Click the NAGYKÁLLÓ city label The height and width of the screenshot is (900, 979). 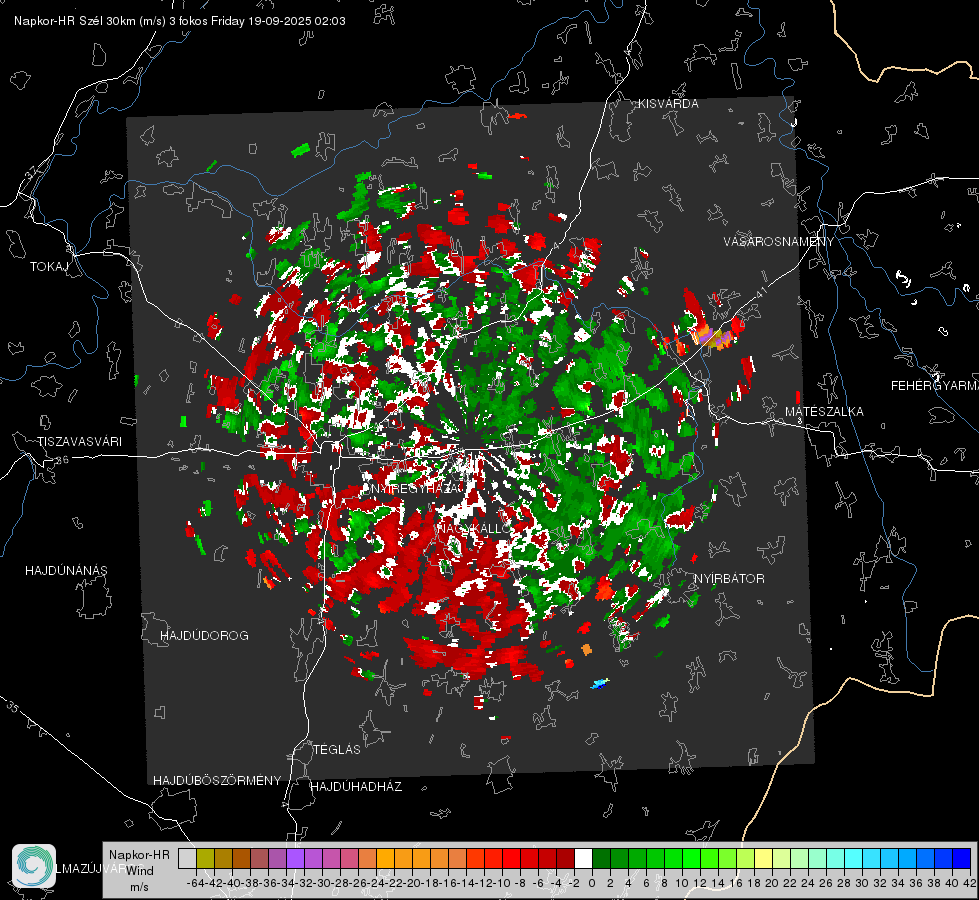[474, 529]
